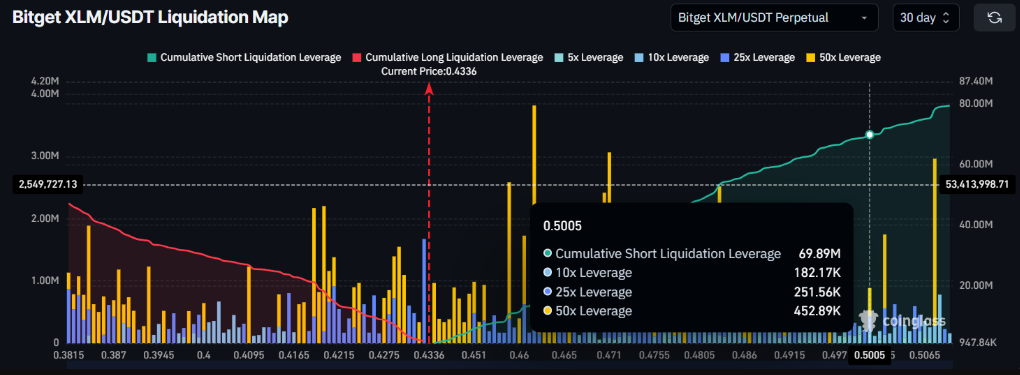Click the yellow 50x Leverage swatch
Screen dimensions: 1020x375
pyautogui.click(x=810, y=57)
